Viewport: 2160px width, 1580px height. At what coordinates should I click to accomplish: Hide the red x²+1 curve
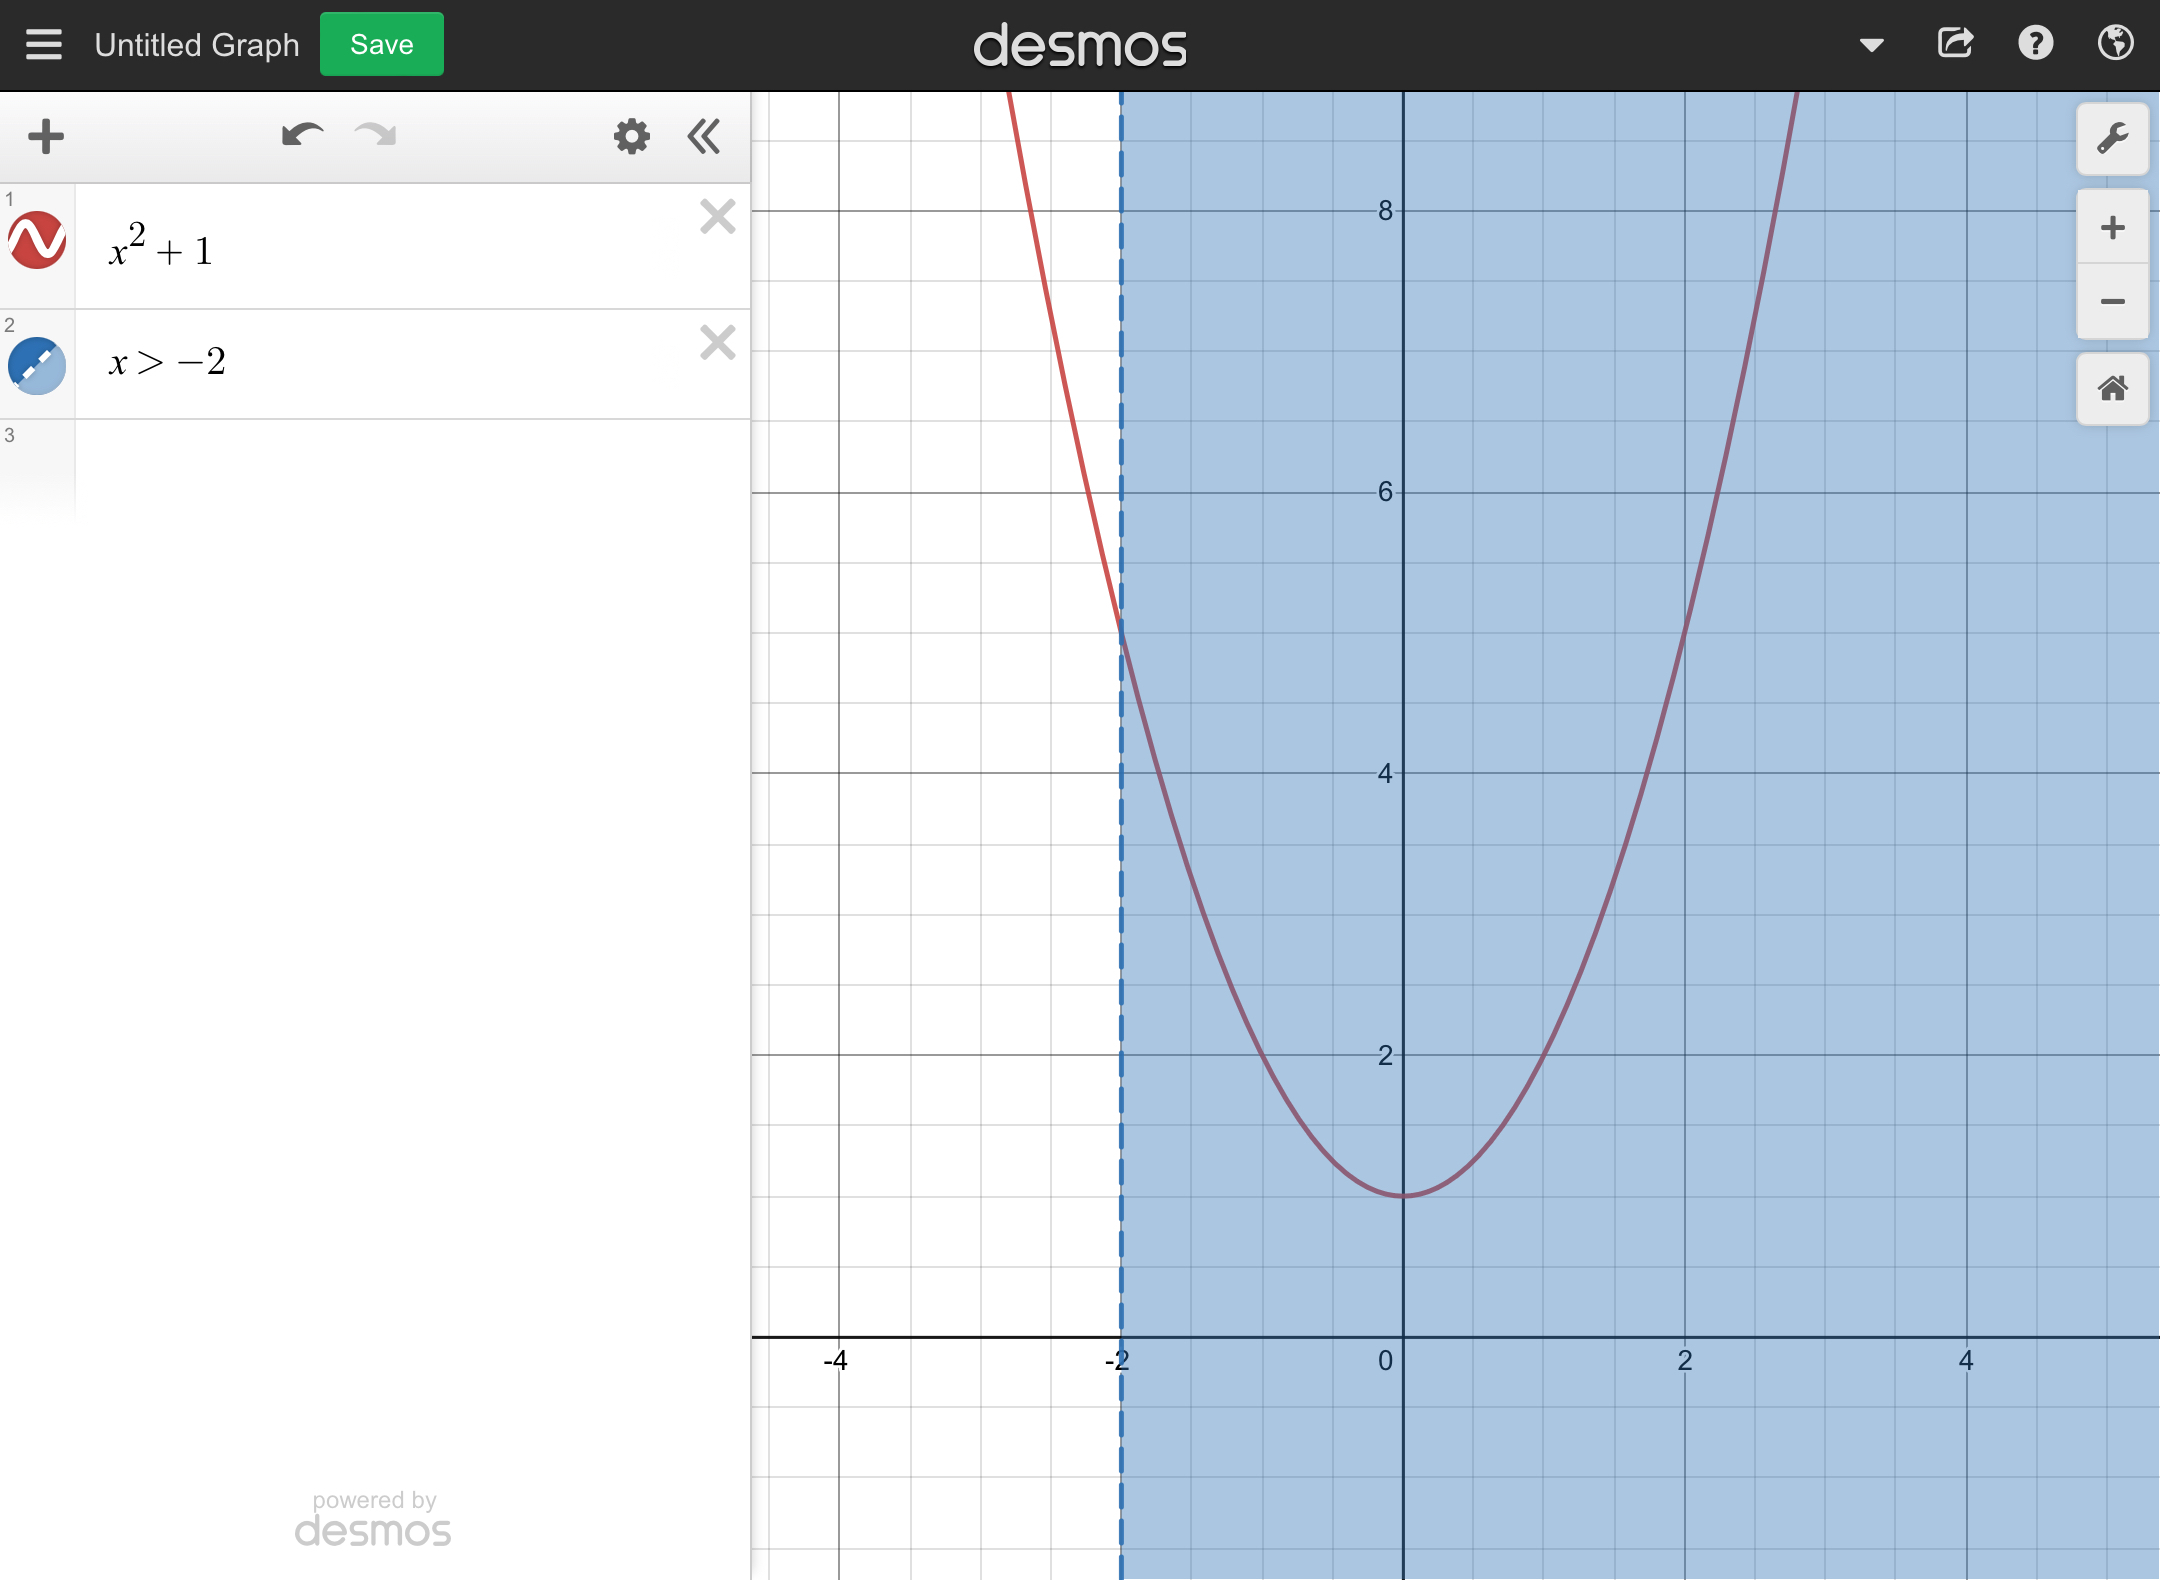tap(37, 240)
